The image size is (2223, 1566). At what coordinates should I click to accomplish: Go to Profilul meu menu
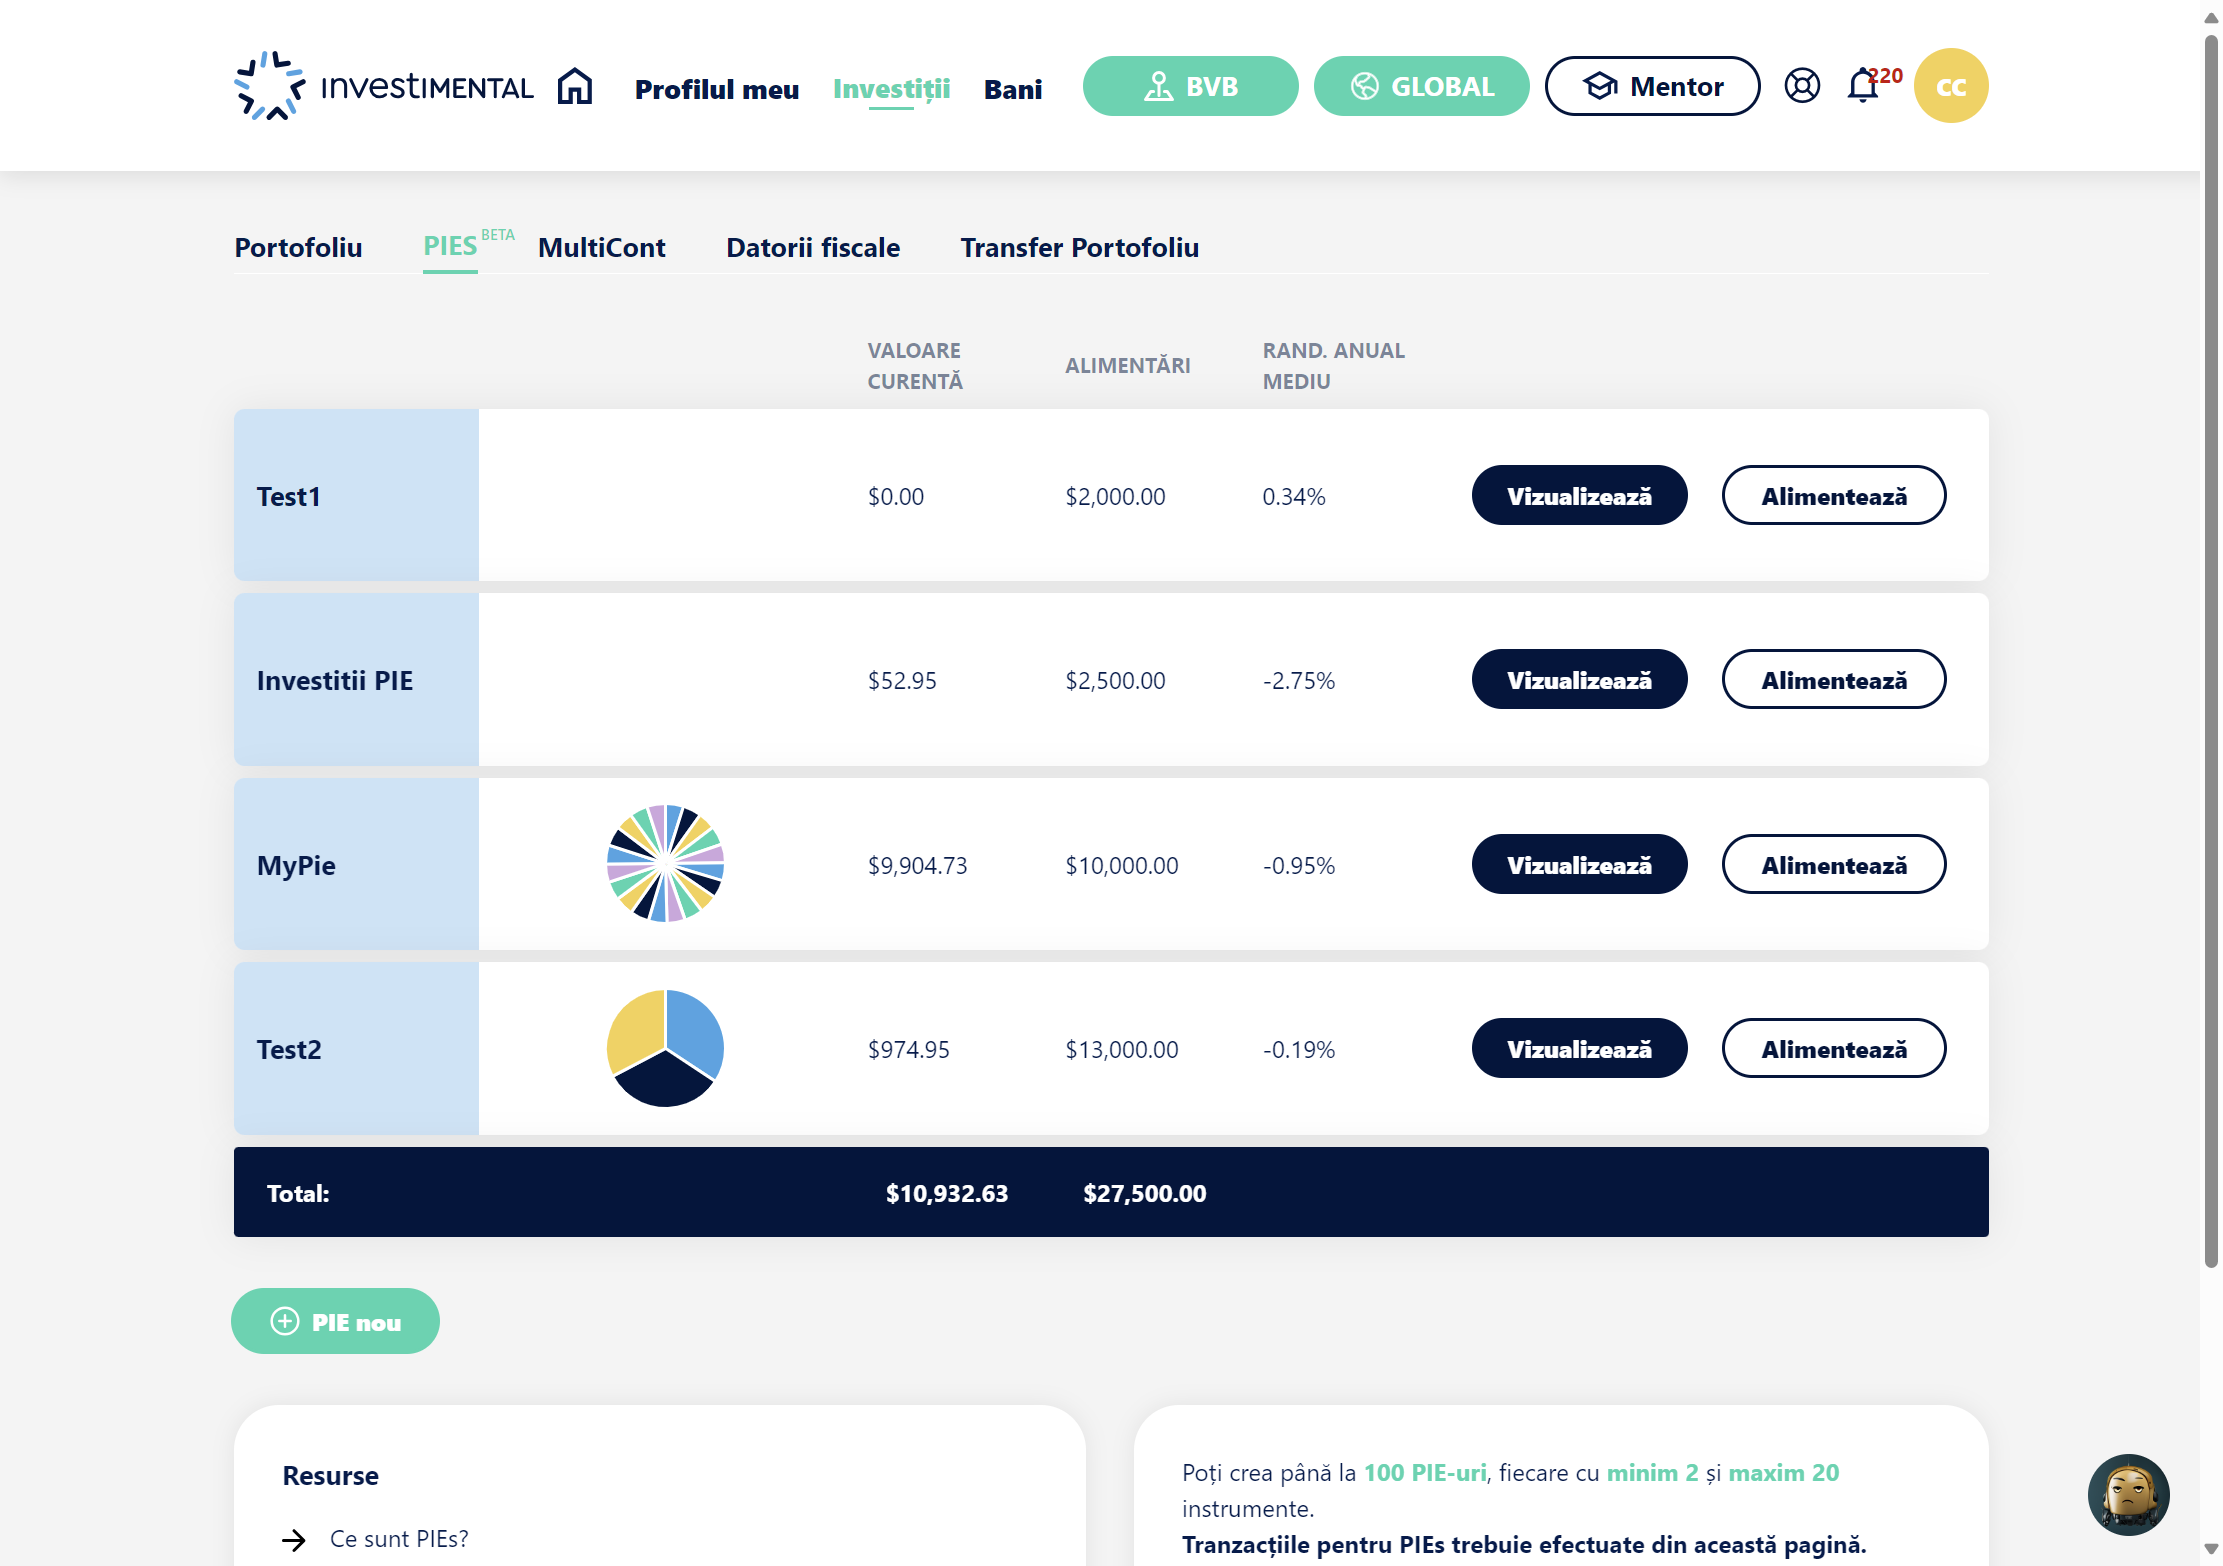(717, 89)
